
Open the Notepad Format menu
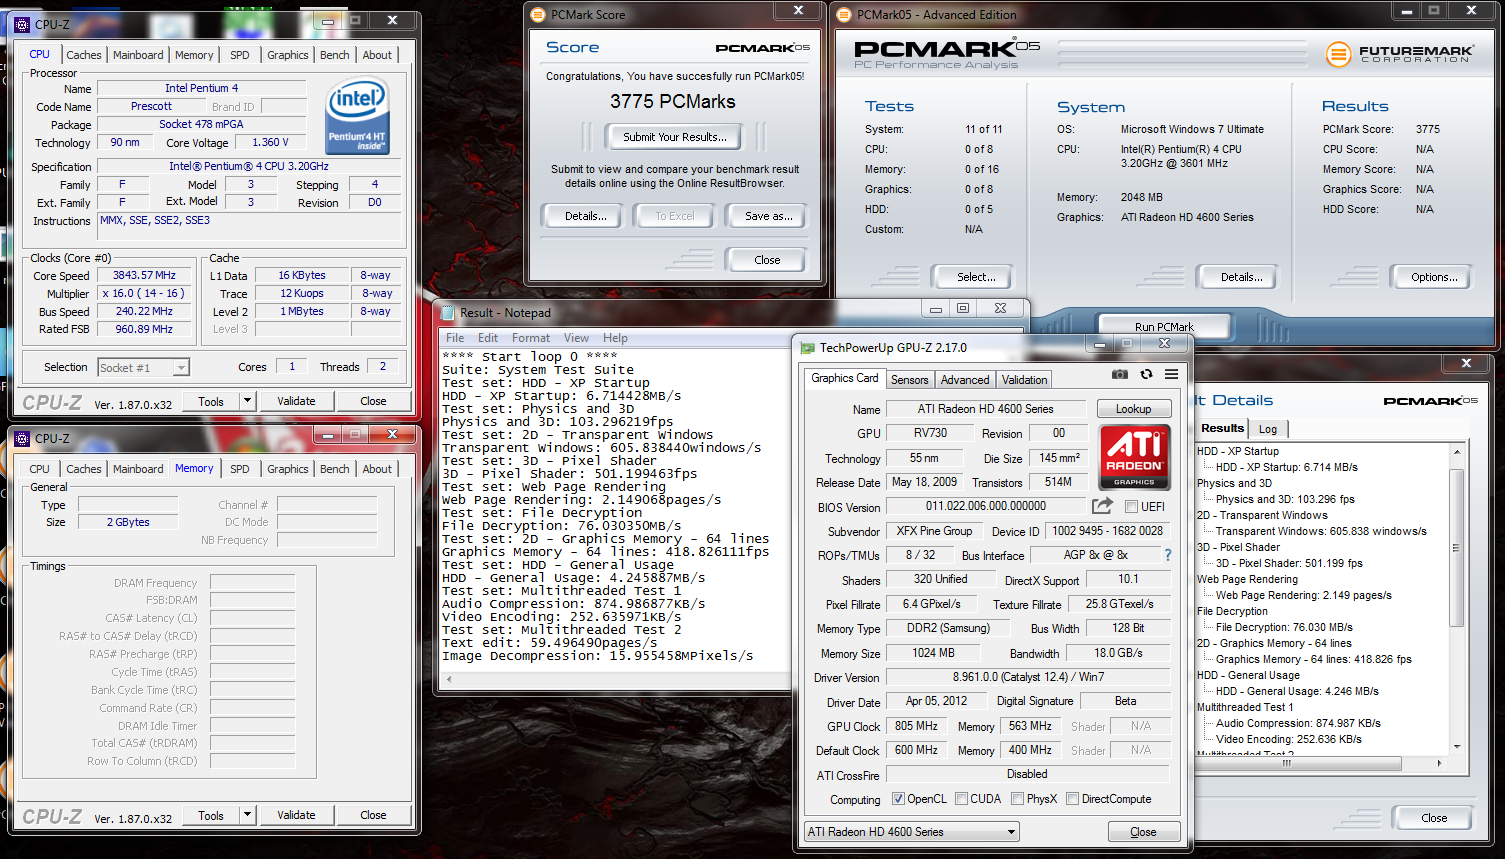tap(531, 338)
